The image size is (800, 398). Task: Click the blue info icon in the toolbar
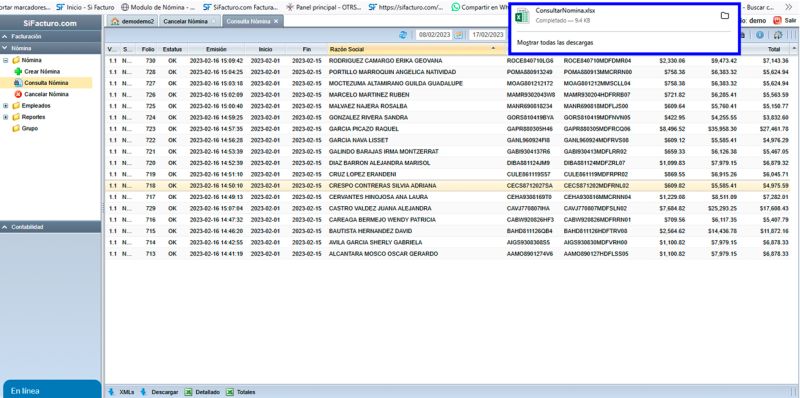(760, 35)
